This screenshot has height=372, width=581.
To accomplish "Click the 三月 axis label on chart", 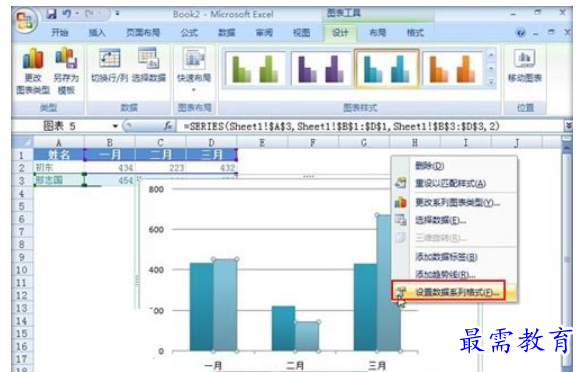I will [x=377, y=365].
